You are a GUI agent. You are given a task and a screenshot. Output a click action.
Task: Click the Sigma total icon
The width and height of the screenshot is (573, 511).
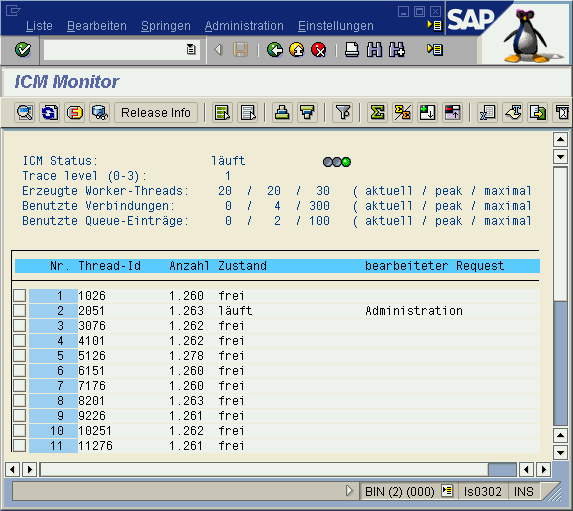[x=377, y=112]
